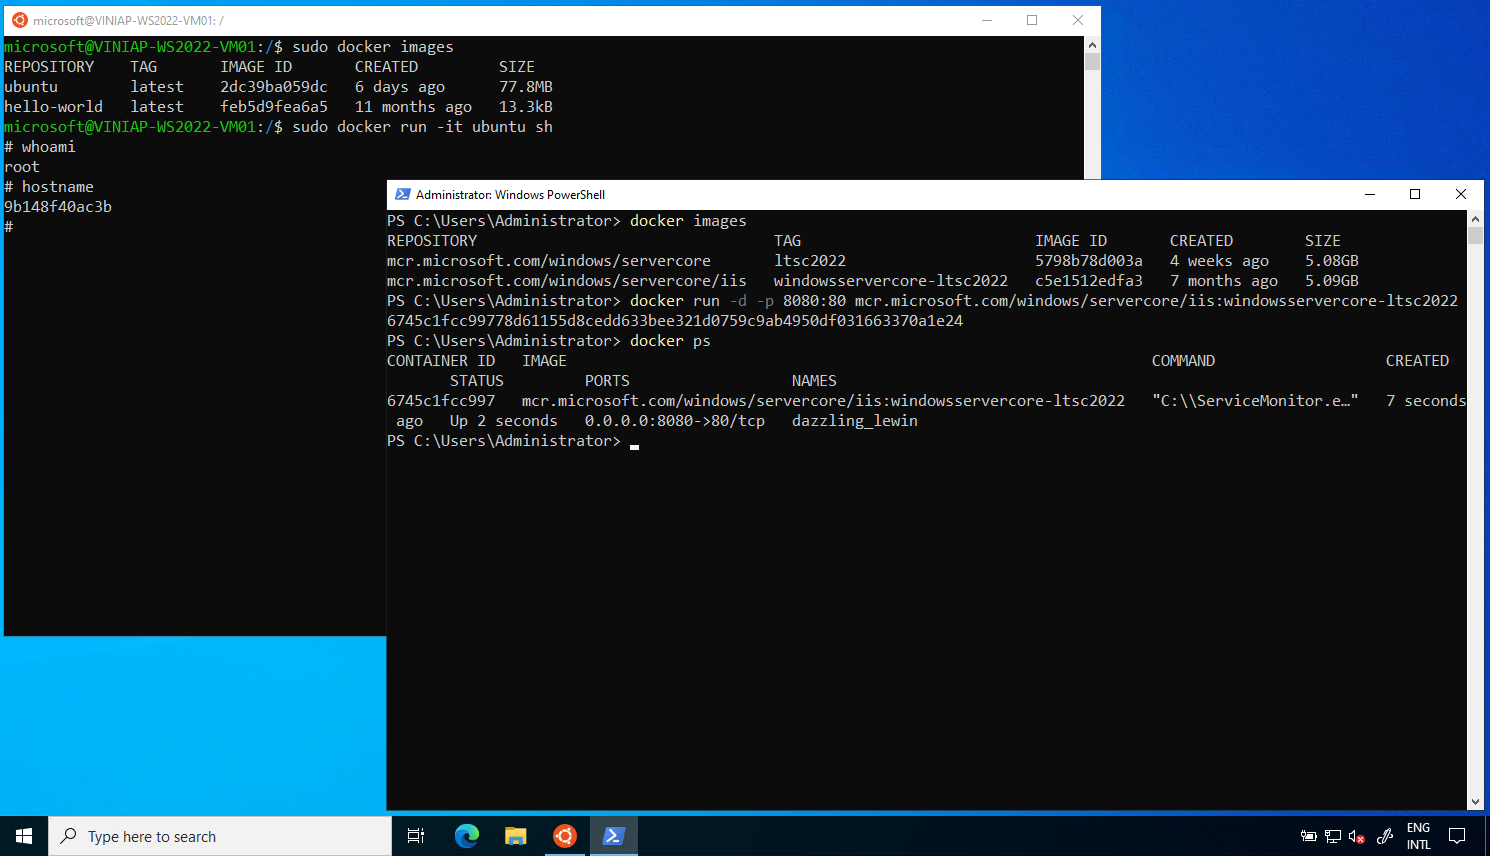Image resolution: width=1490 pixels, height=856 pixels.
Task: Click the PowerShell window title bar icon
Action: (x=403, y=194)
